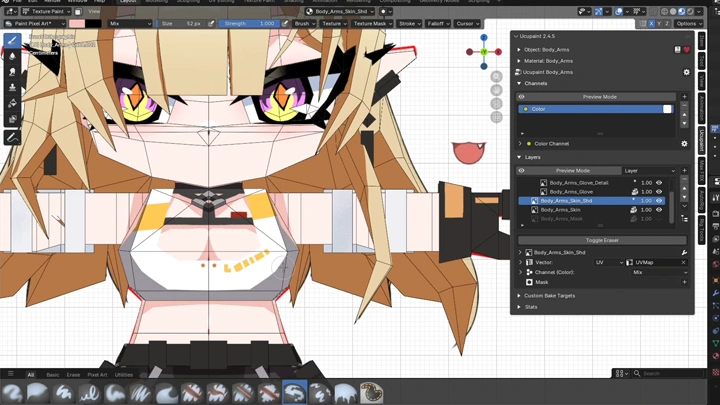Collapse the Channels section
Image resolution: width=720 pixels, height=405 pixels.
[x=519, y=84]
